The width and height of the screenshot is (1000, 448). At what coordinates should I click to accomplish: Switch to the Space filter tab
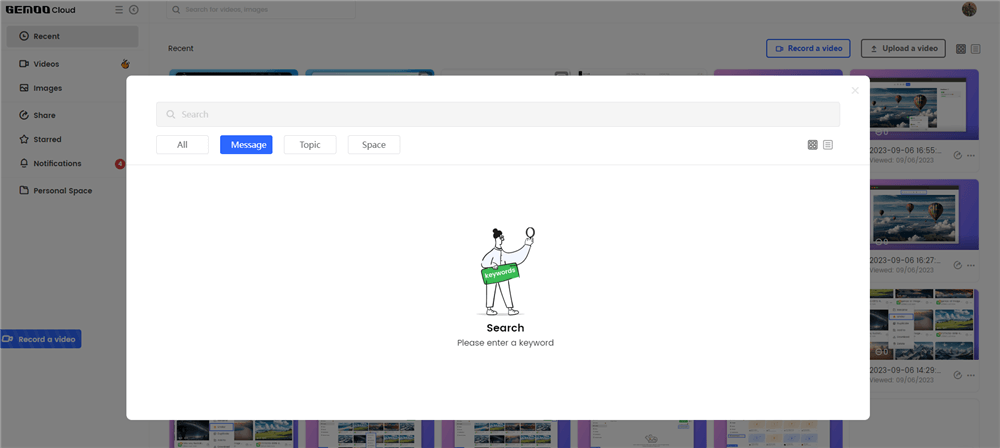[374, 145]
